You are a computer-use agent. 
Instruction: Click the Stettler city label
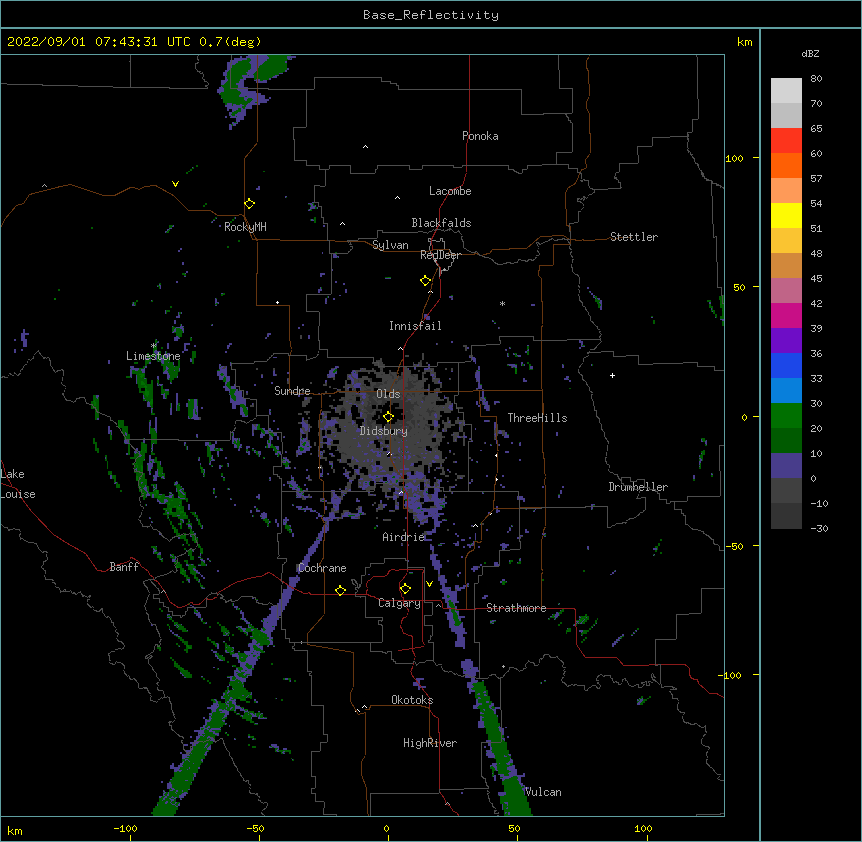(x=634, y=237)
